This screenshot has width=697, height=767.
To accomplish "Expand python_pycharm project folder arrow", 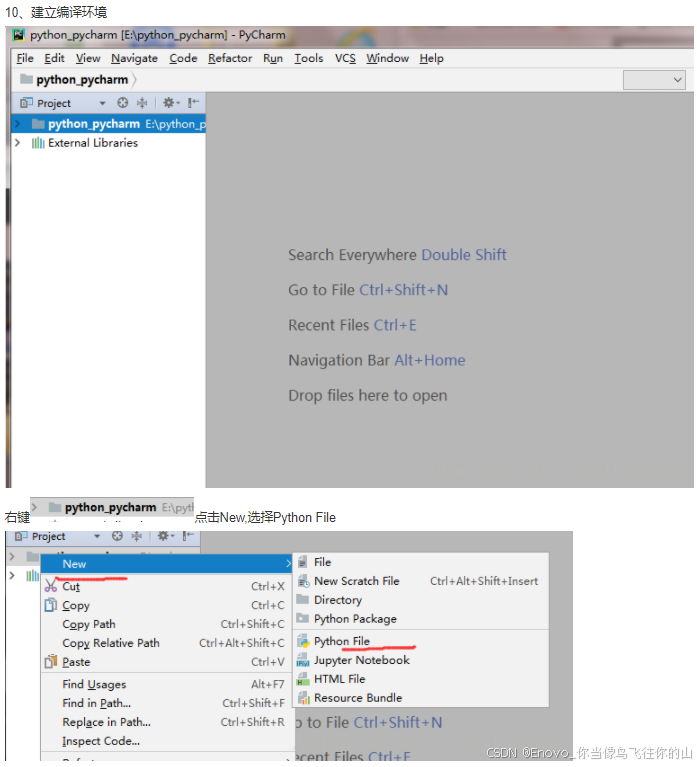I will [x=18, y=124].
